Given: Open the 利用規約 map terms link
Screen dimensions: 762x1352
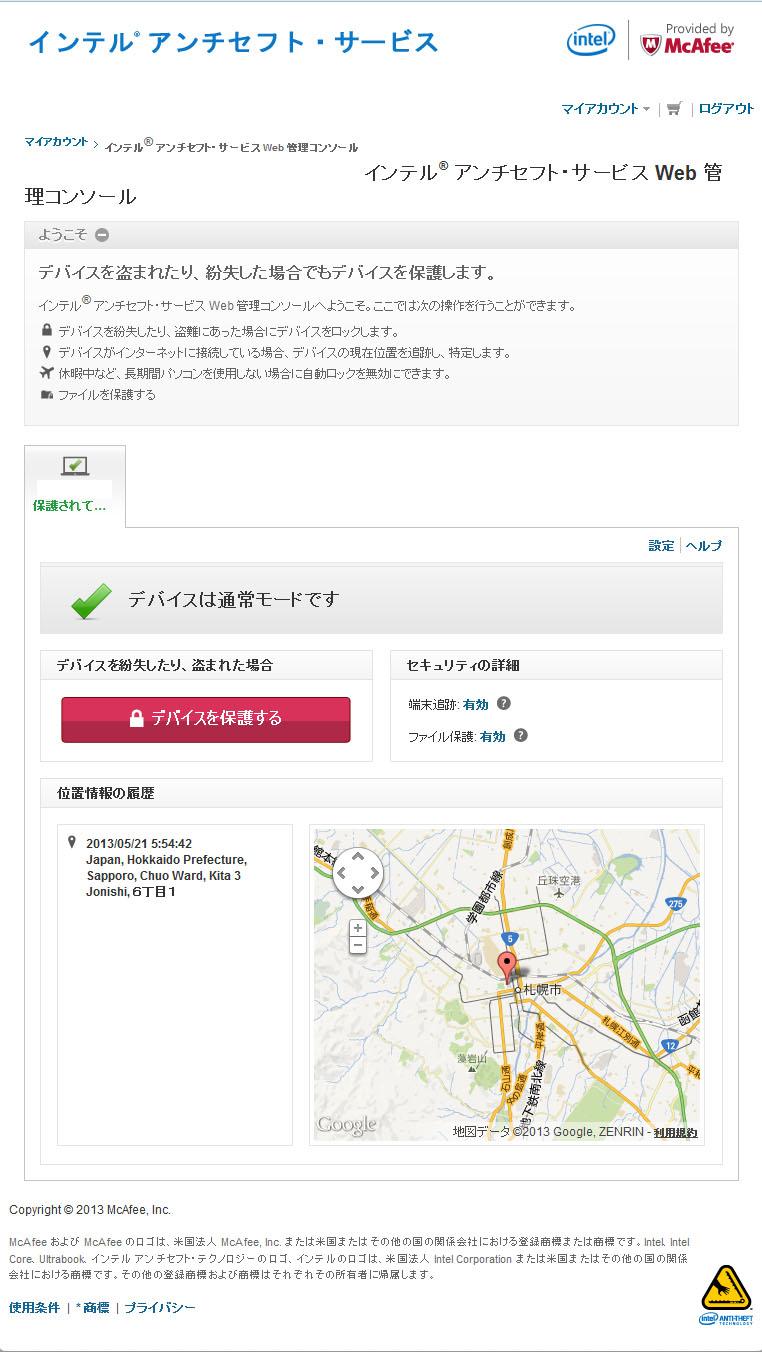Looking at the screenshot, I should [x=676, y=1132].
